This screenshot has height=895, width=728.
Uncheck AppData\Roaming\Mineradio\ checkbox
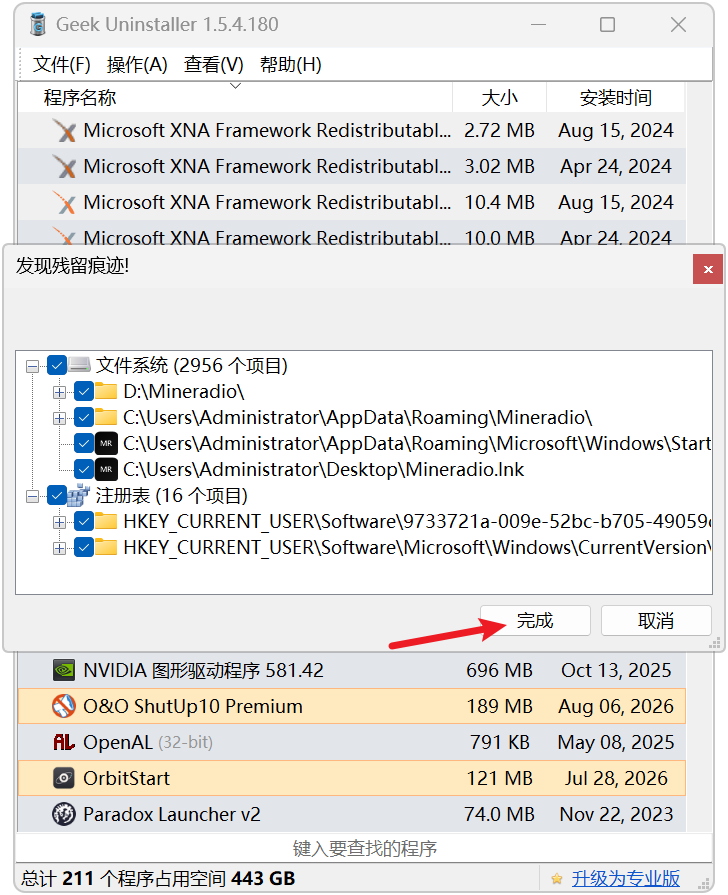84,418
